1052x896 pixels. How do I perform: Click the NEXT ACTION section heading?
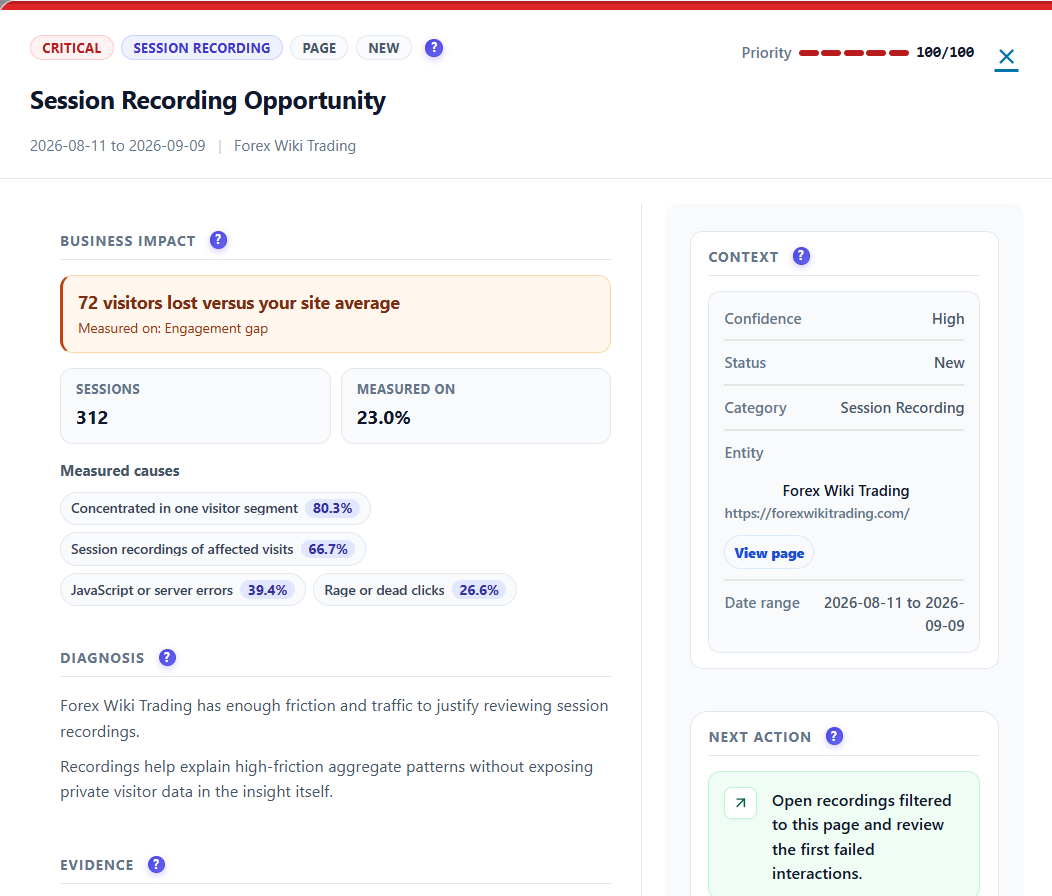coord(760,737)
